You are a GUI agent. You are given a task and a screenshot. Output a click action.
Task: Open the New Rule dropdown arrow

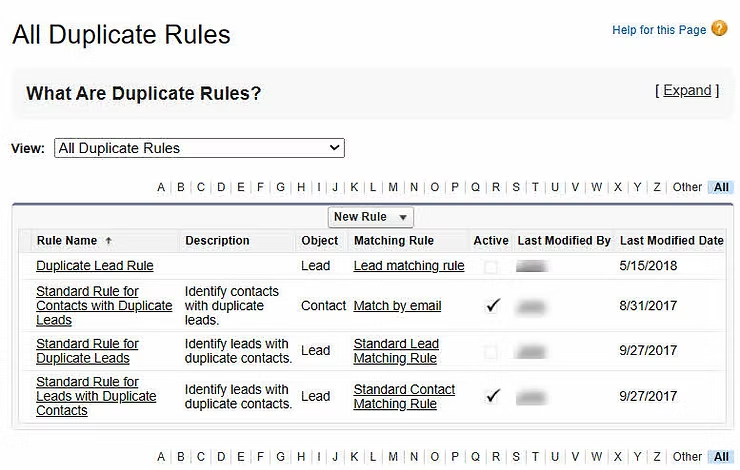pos(403,217)
